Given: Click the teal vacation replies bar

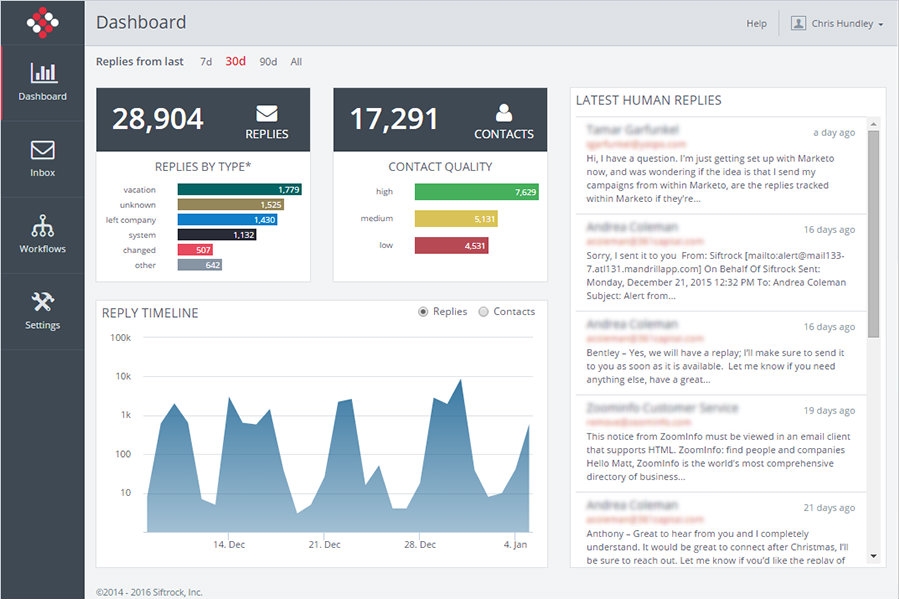Looking at the screenshot, I should 239,189.
